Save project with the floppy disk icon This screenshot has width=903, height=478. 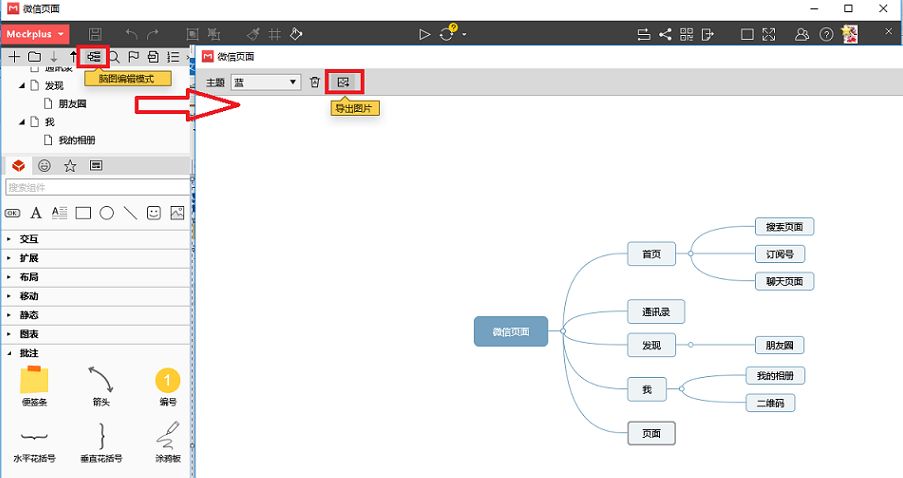click(95, 35)
